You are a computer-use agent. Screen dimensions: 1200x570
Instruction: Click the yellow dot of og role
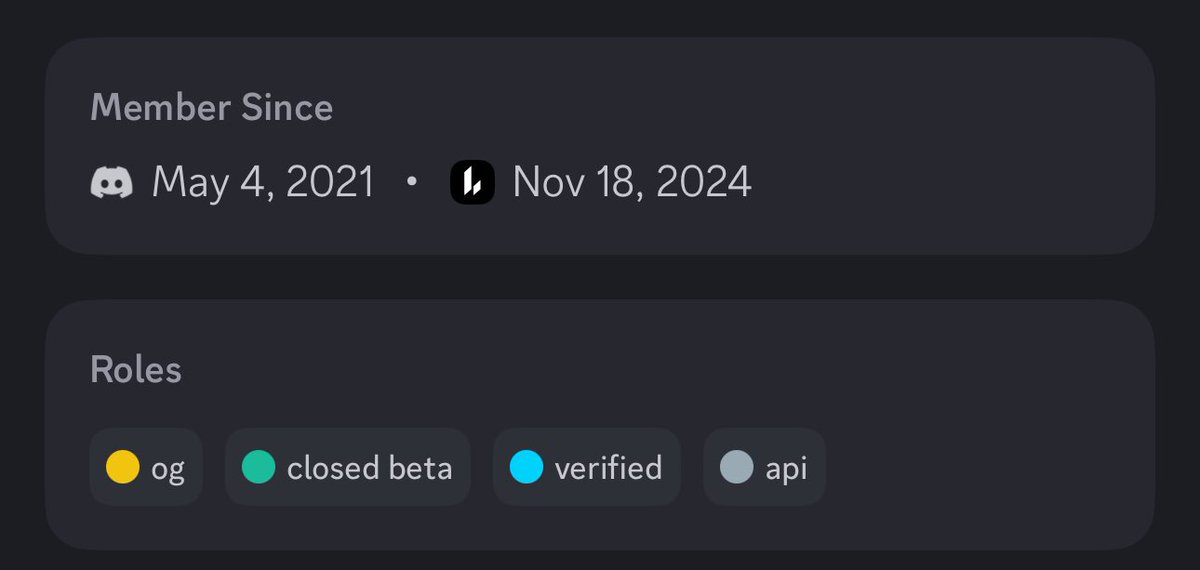point(122,467)
